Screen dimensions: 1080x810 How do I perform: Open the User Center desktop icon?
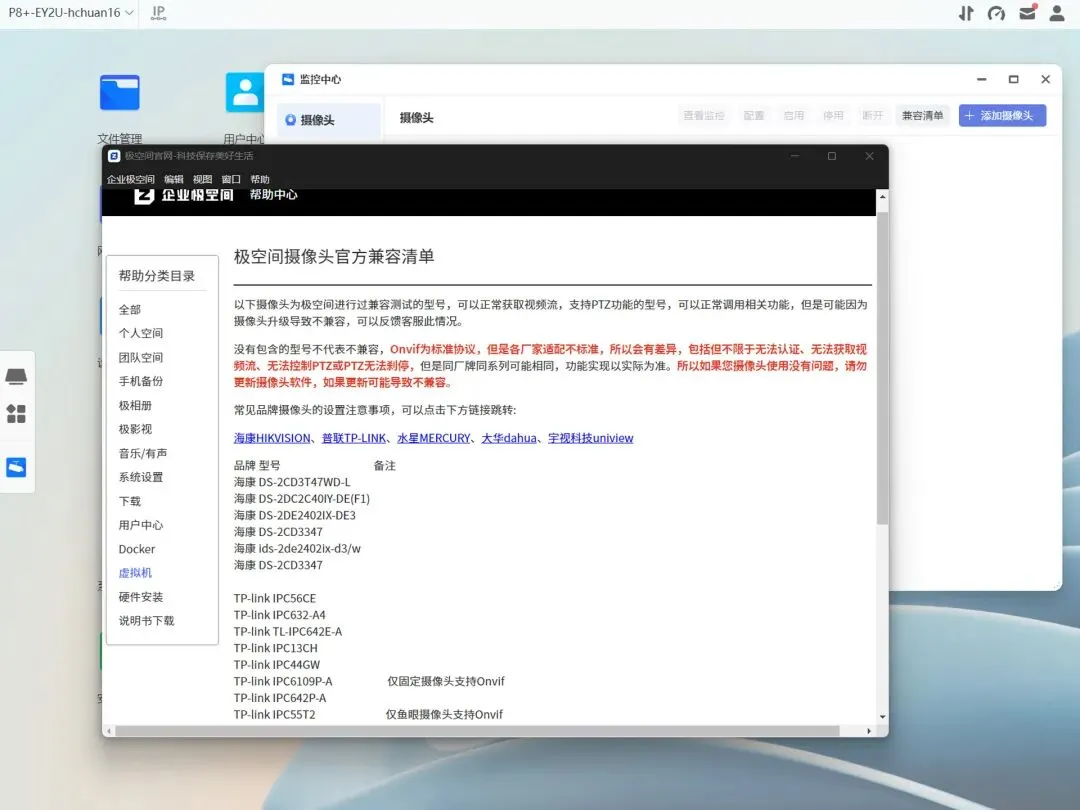pos(245,93)
